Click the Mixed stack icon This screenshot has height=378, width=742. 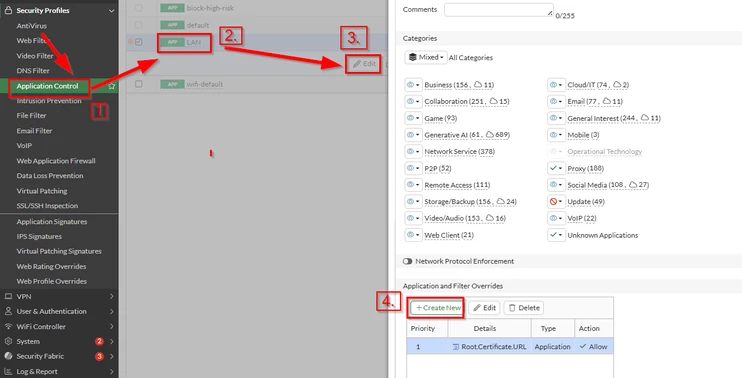pos(413,57)
